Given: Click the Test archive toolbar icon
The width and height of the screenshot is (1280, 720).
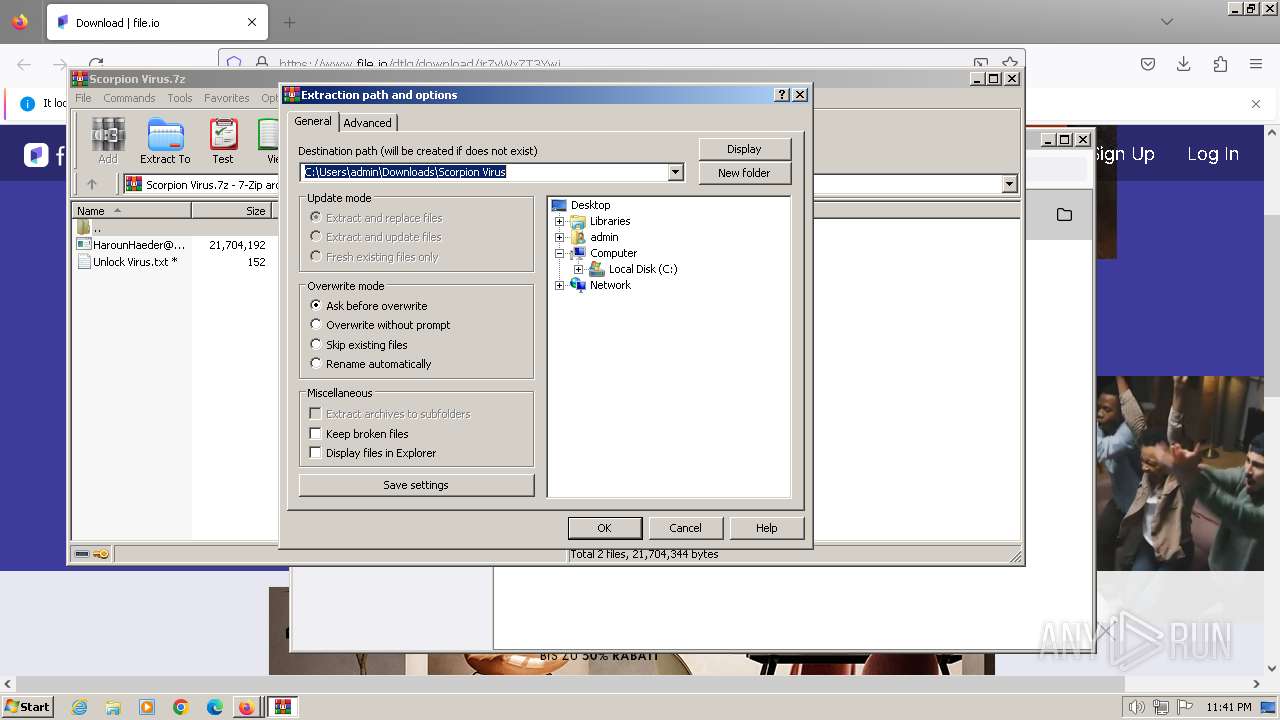Looking at the screenshot, I should pos(223,140).
